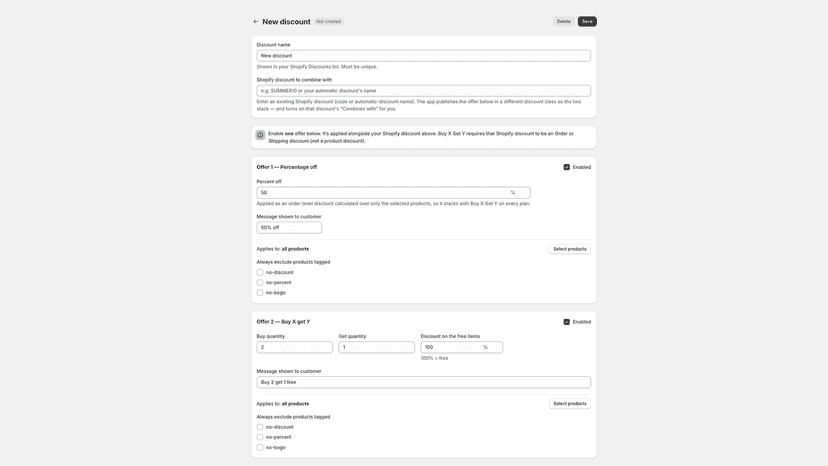Image resolution: width=828 pixels, height=466 pixels.
Task: Check no-bogo under Offer 2
Action: (260, 448)
